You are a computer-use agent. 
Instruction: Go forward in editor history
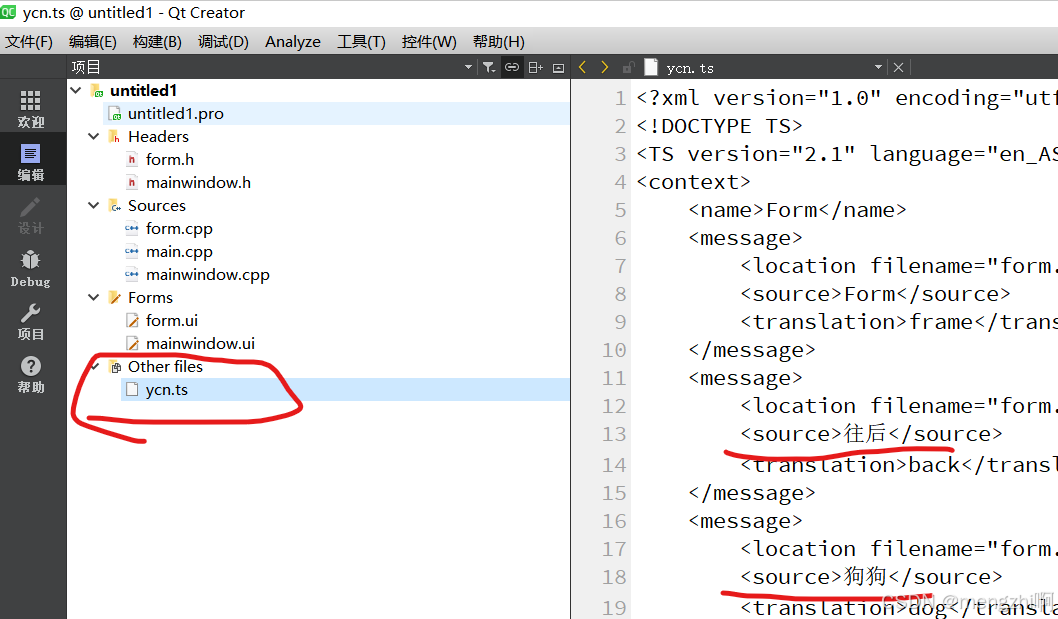[605, 67]
